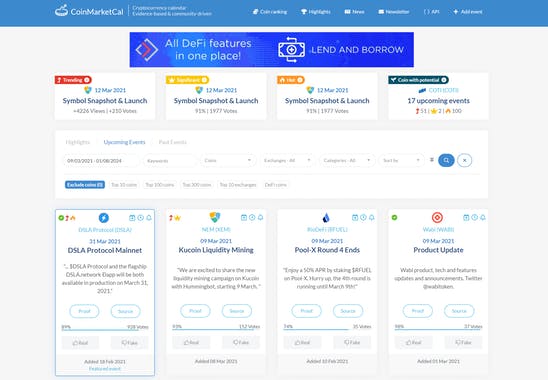Open the date range field
The image size is (548, 380).
point(101,160)
